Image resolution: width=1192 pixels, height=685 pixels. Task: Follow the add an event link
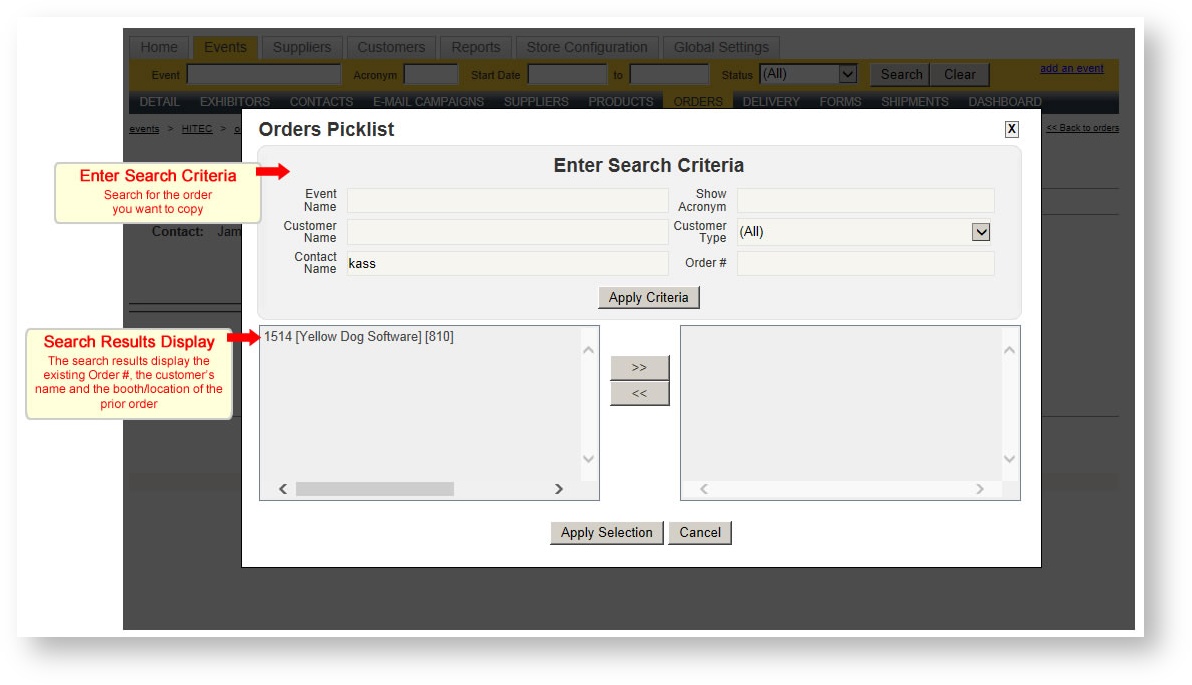(x=1071, y=69)
